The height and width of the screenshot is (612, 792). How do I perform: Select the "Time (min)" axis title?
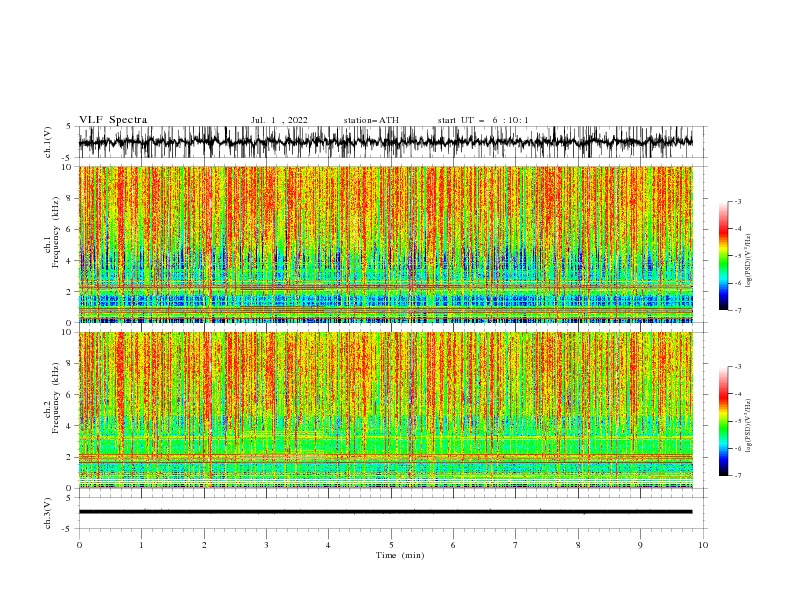coord(400,555)
